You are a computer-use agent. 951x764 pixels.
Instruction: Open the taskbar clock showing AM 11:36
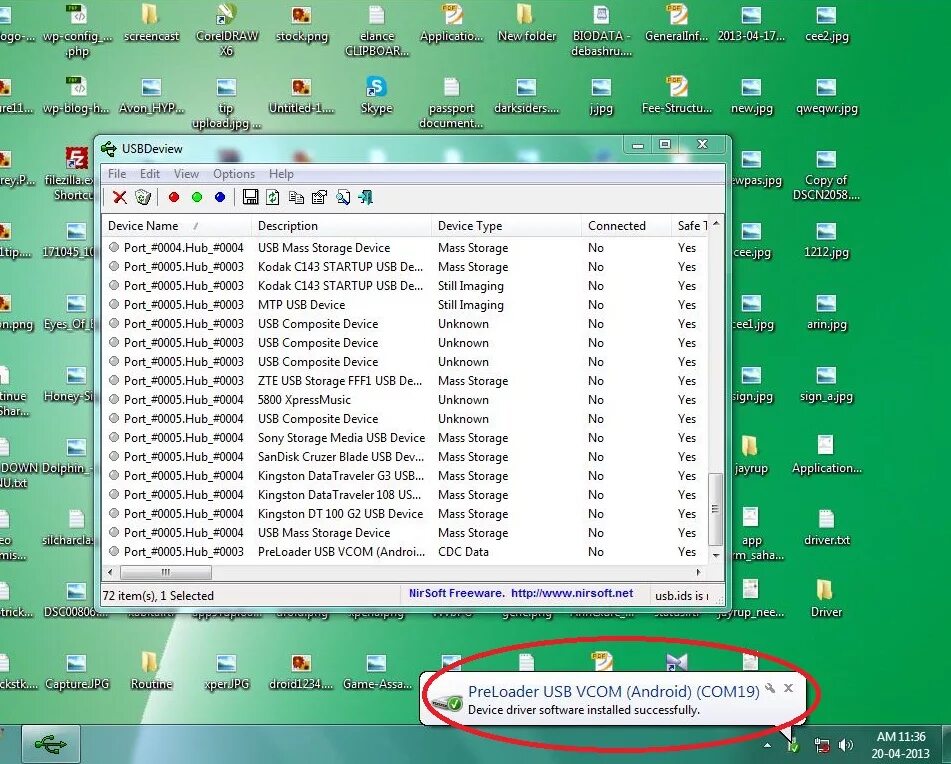pyautogui.click(x=901, y=745)
